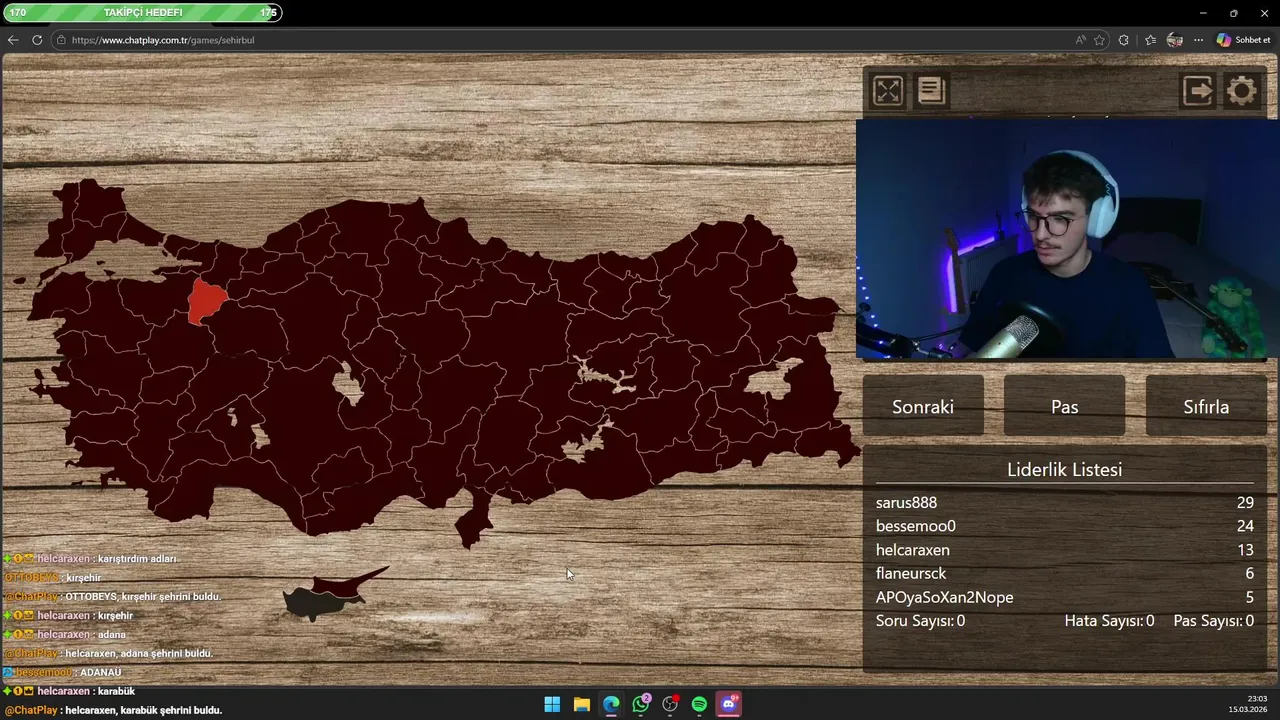Open Spotify from the taskbar

coord(699,704)
